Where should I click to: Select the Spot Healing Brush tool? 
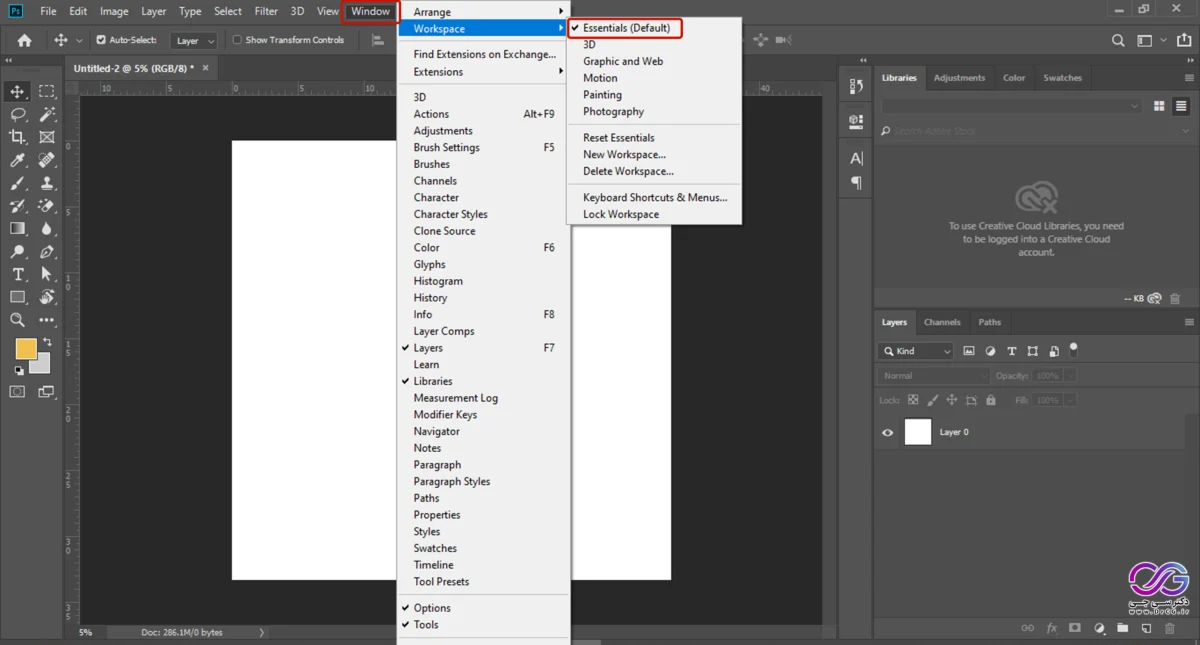(47, 160)
